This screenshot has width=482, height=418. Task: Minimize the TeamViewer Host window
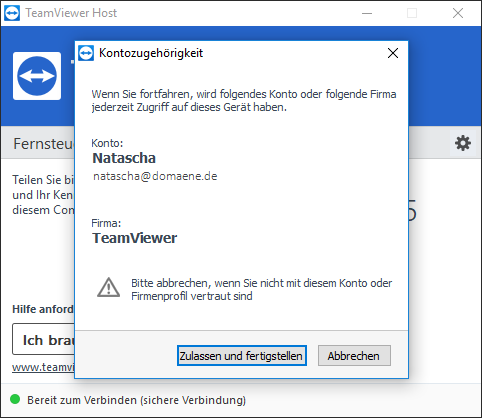(x=367, y=13)
